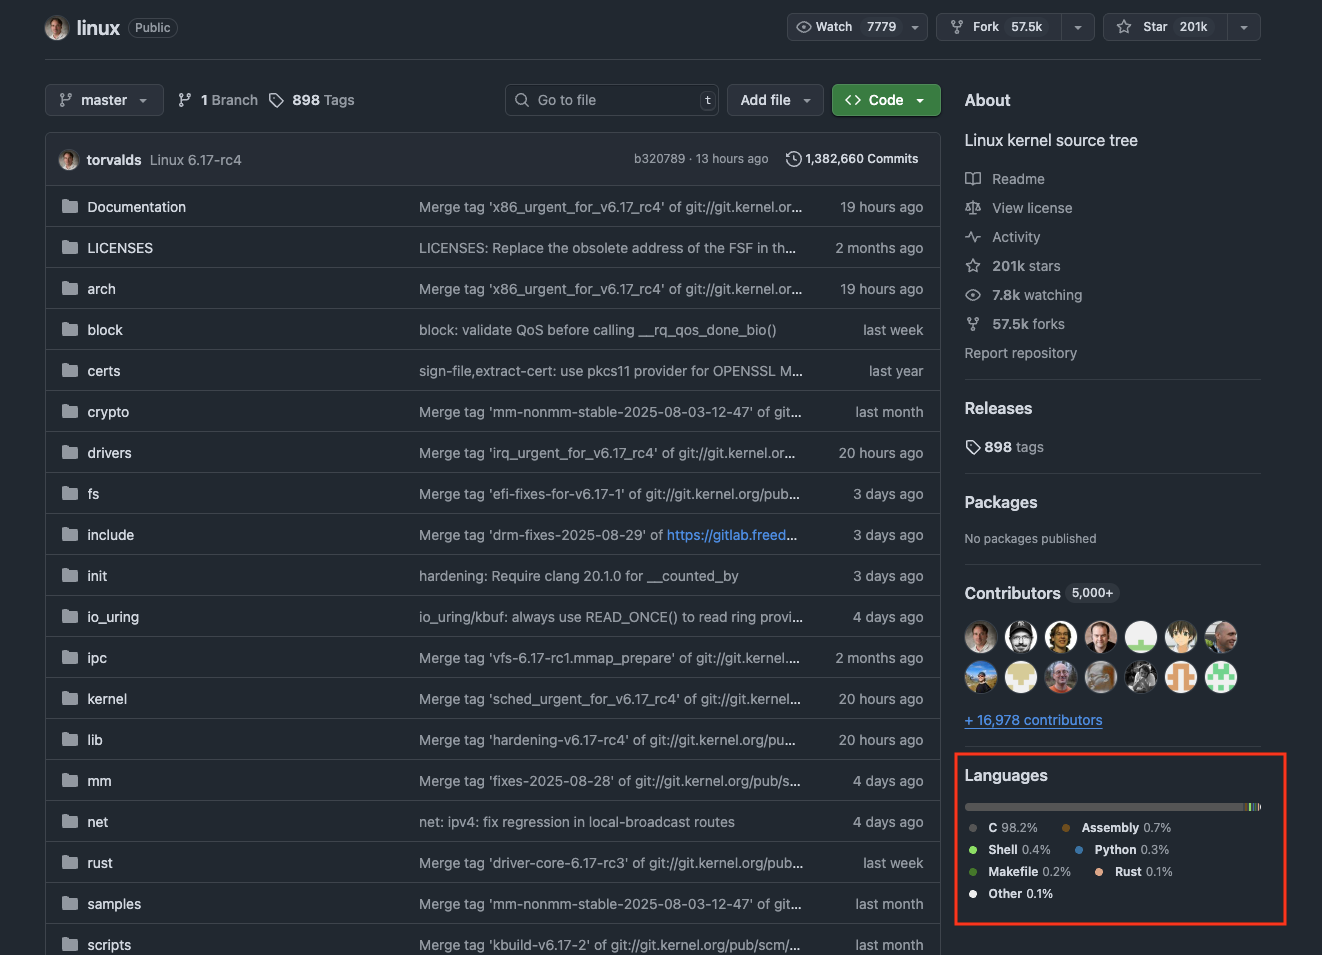The image size is (1322, 955).
Task: Open the 1 Branch link
Action: coord(218,100)
